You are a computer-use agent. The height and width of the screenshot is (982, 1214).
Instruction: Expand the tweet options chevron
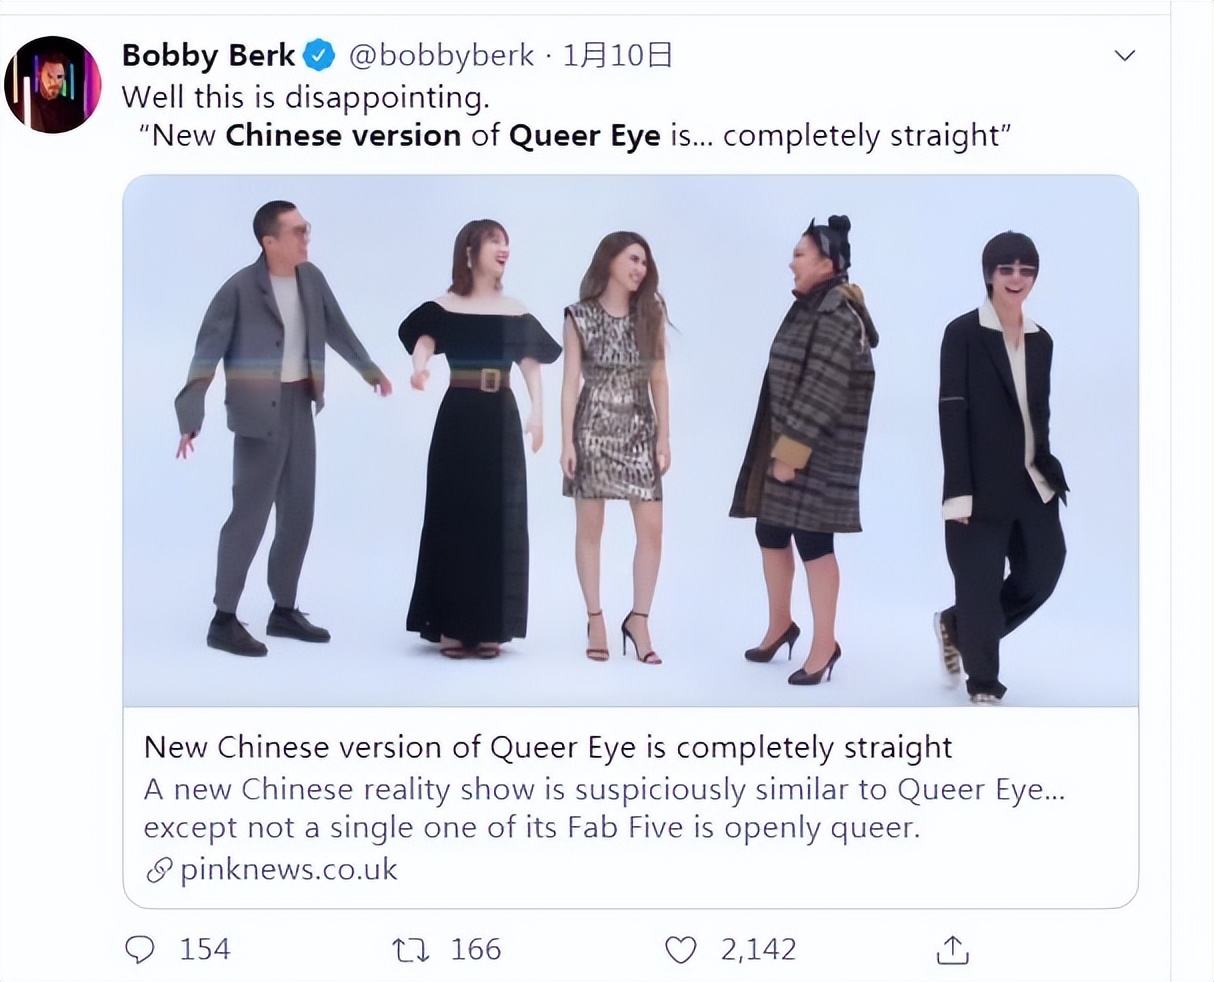tap(1125, 56)
